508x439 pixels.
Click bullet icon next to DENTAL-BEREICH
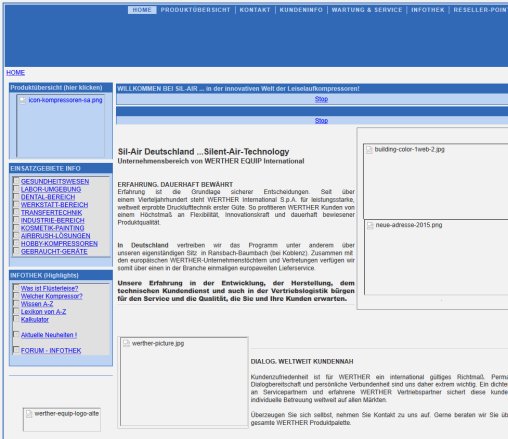pyautogui.click(x=16, y=196)
